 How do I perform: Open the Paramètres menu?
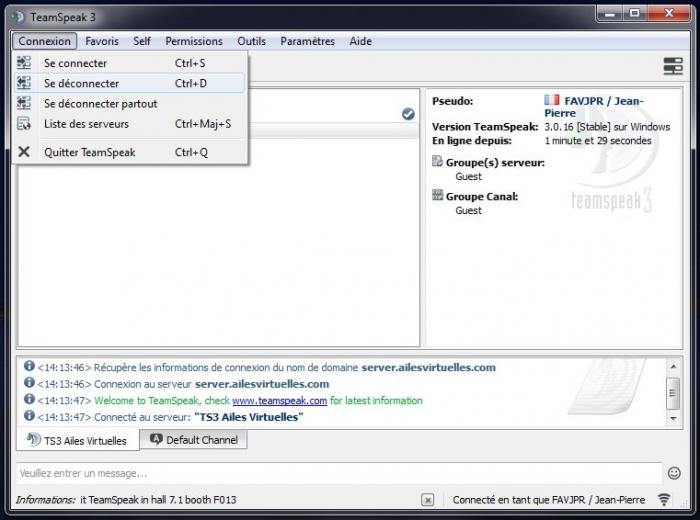(307, 41)
